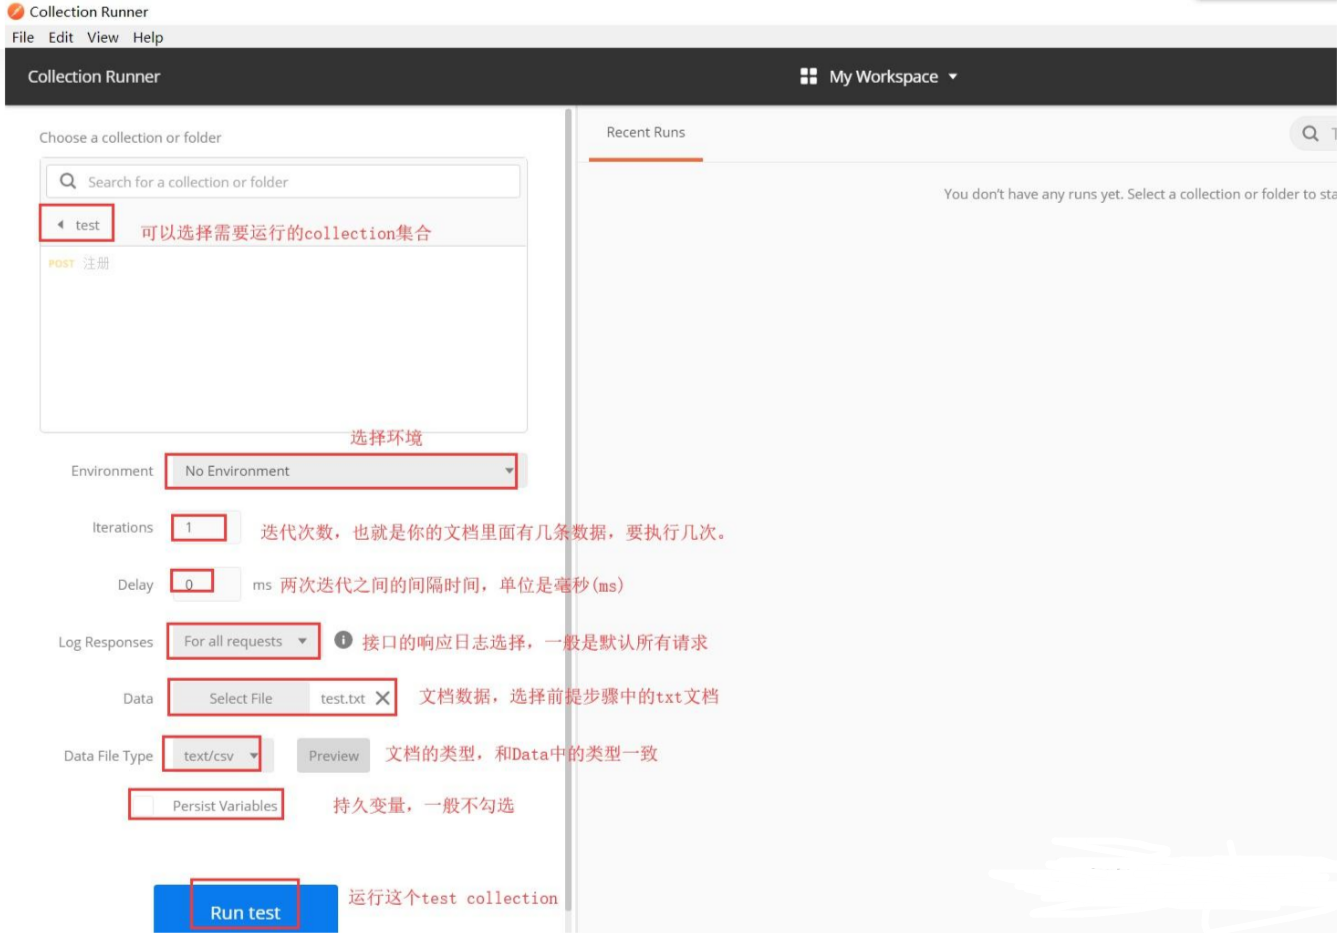Viewport: 1337px width, 933px height.
Task: Click the search icon in Recent Runs panel
Action: [1310, 133]
